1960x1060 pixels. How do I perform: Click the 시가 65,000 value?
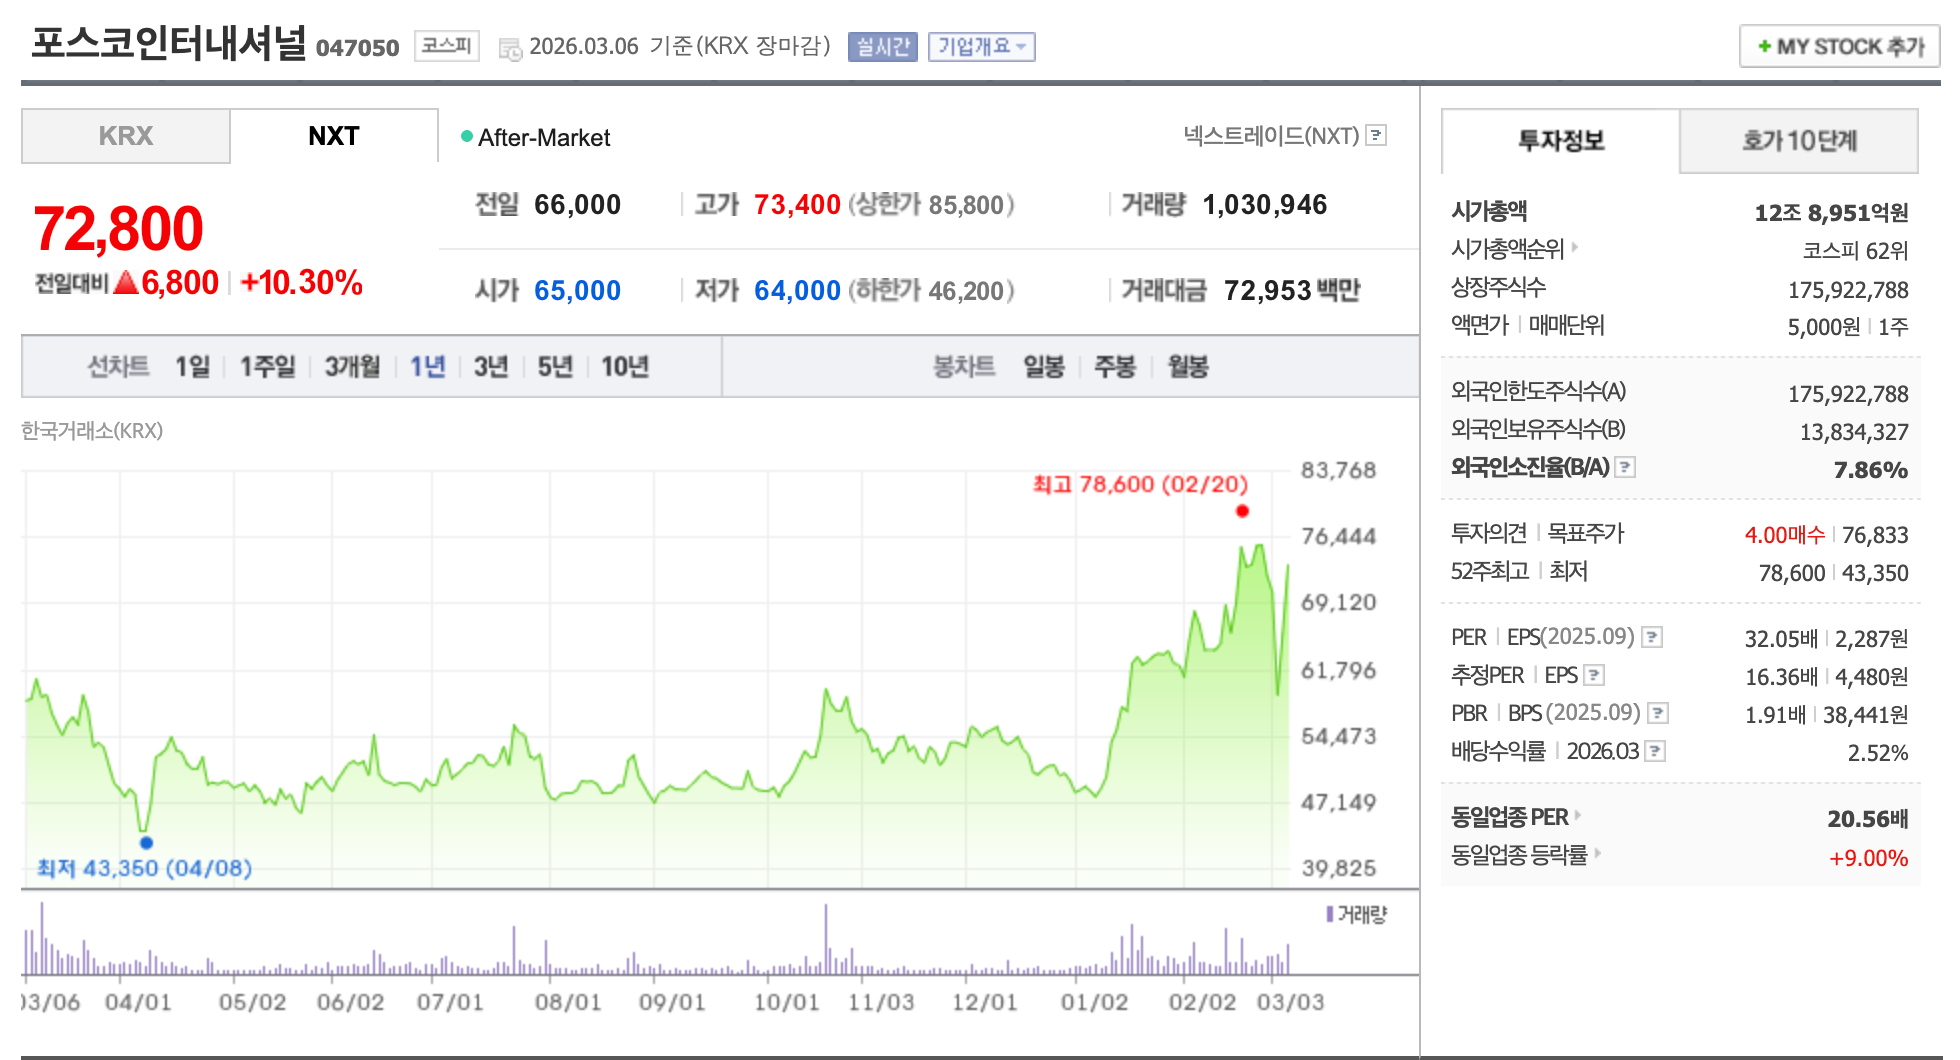coord(577,291)
